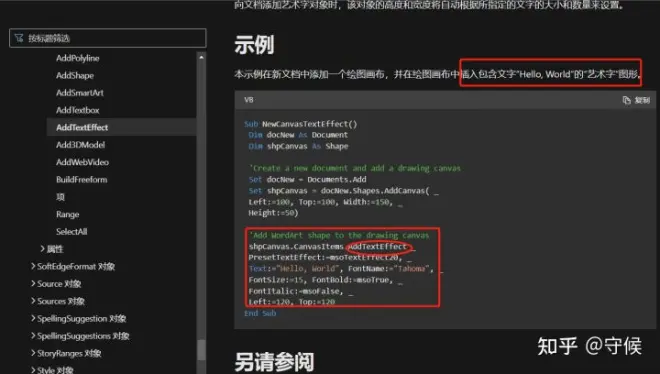Viewport: 660px width, 374px height.
Task: Open the 项 (Item) method page
Action: (60, 196)
